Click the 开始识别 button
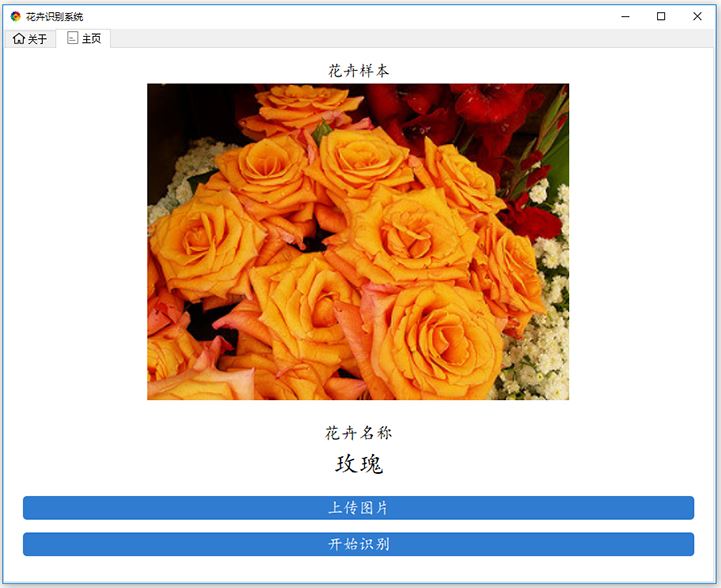This screenshot has height=588, width=721. (358, 544)
